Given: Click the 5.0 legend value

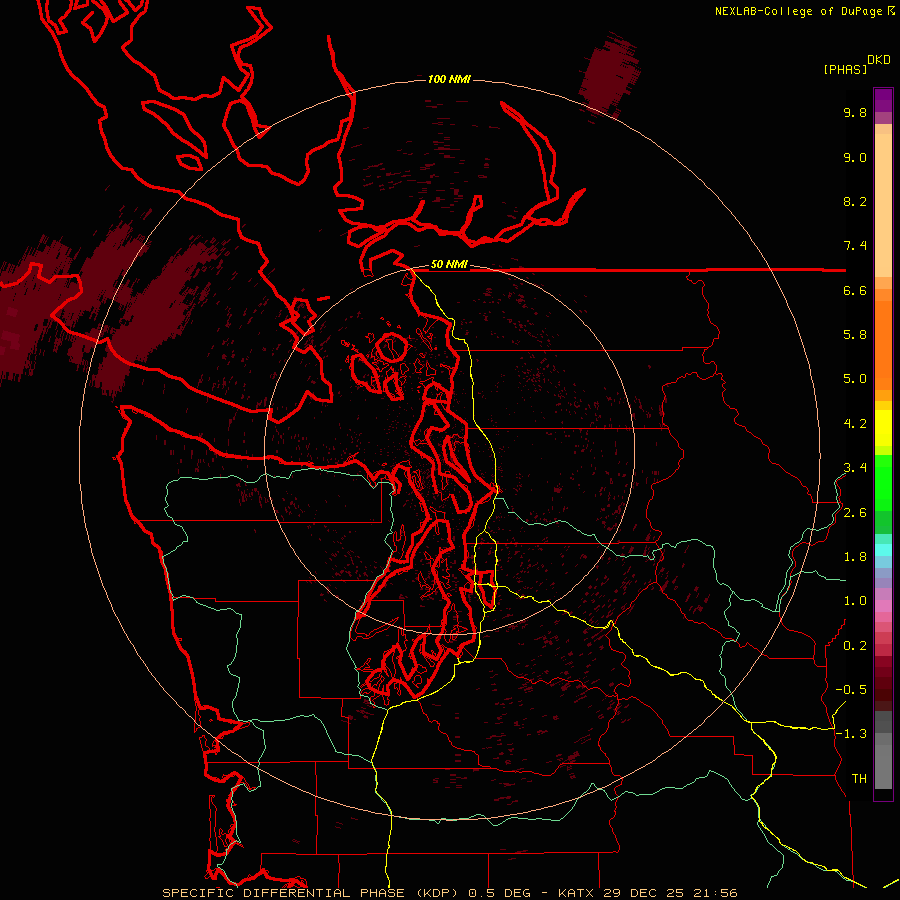Looking at the screenshot, I should pyautogui.click(x=855, y=379).
